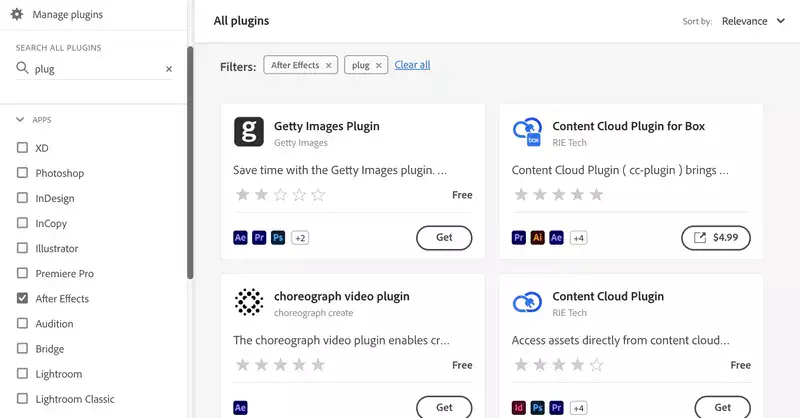Enable the Premiere Pro checkbox

pos(22,273)
